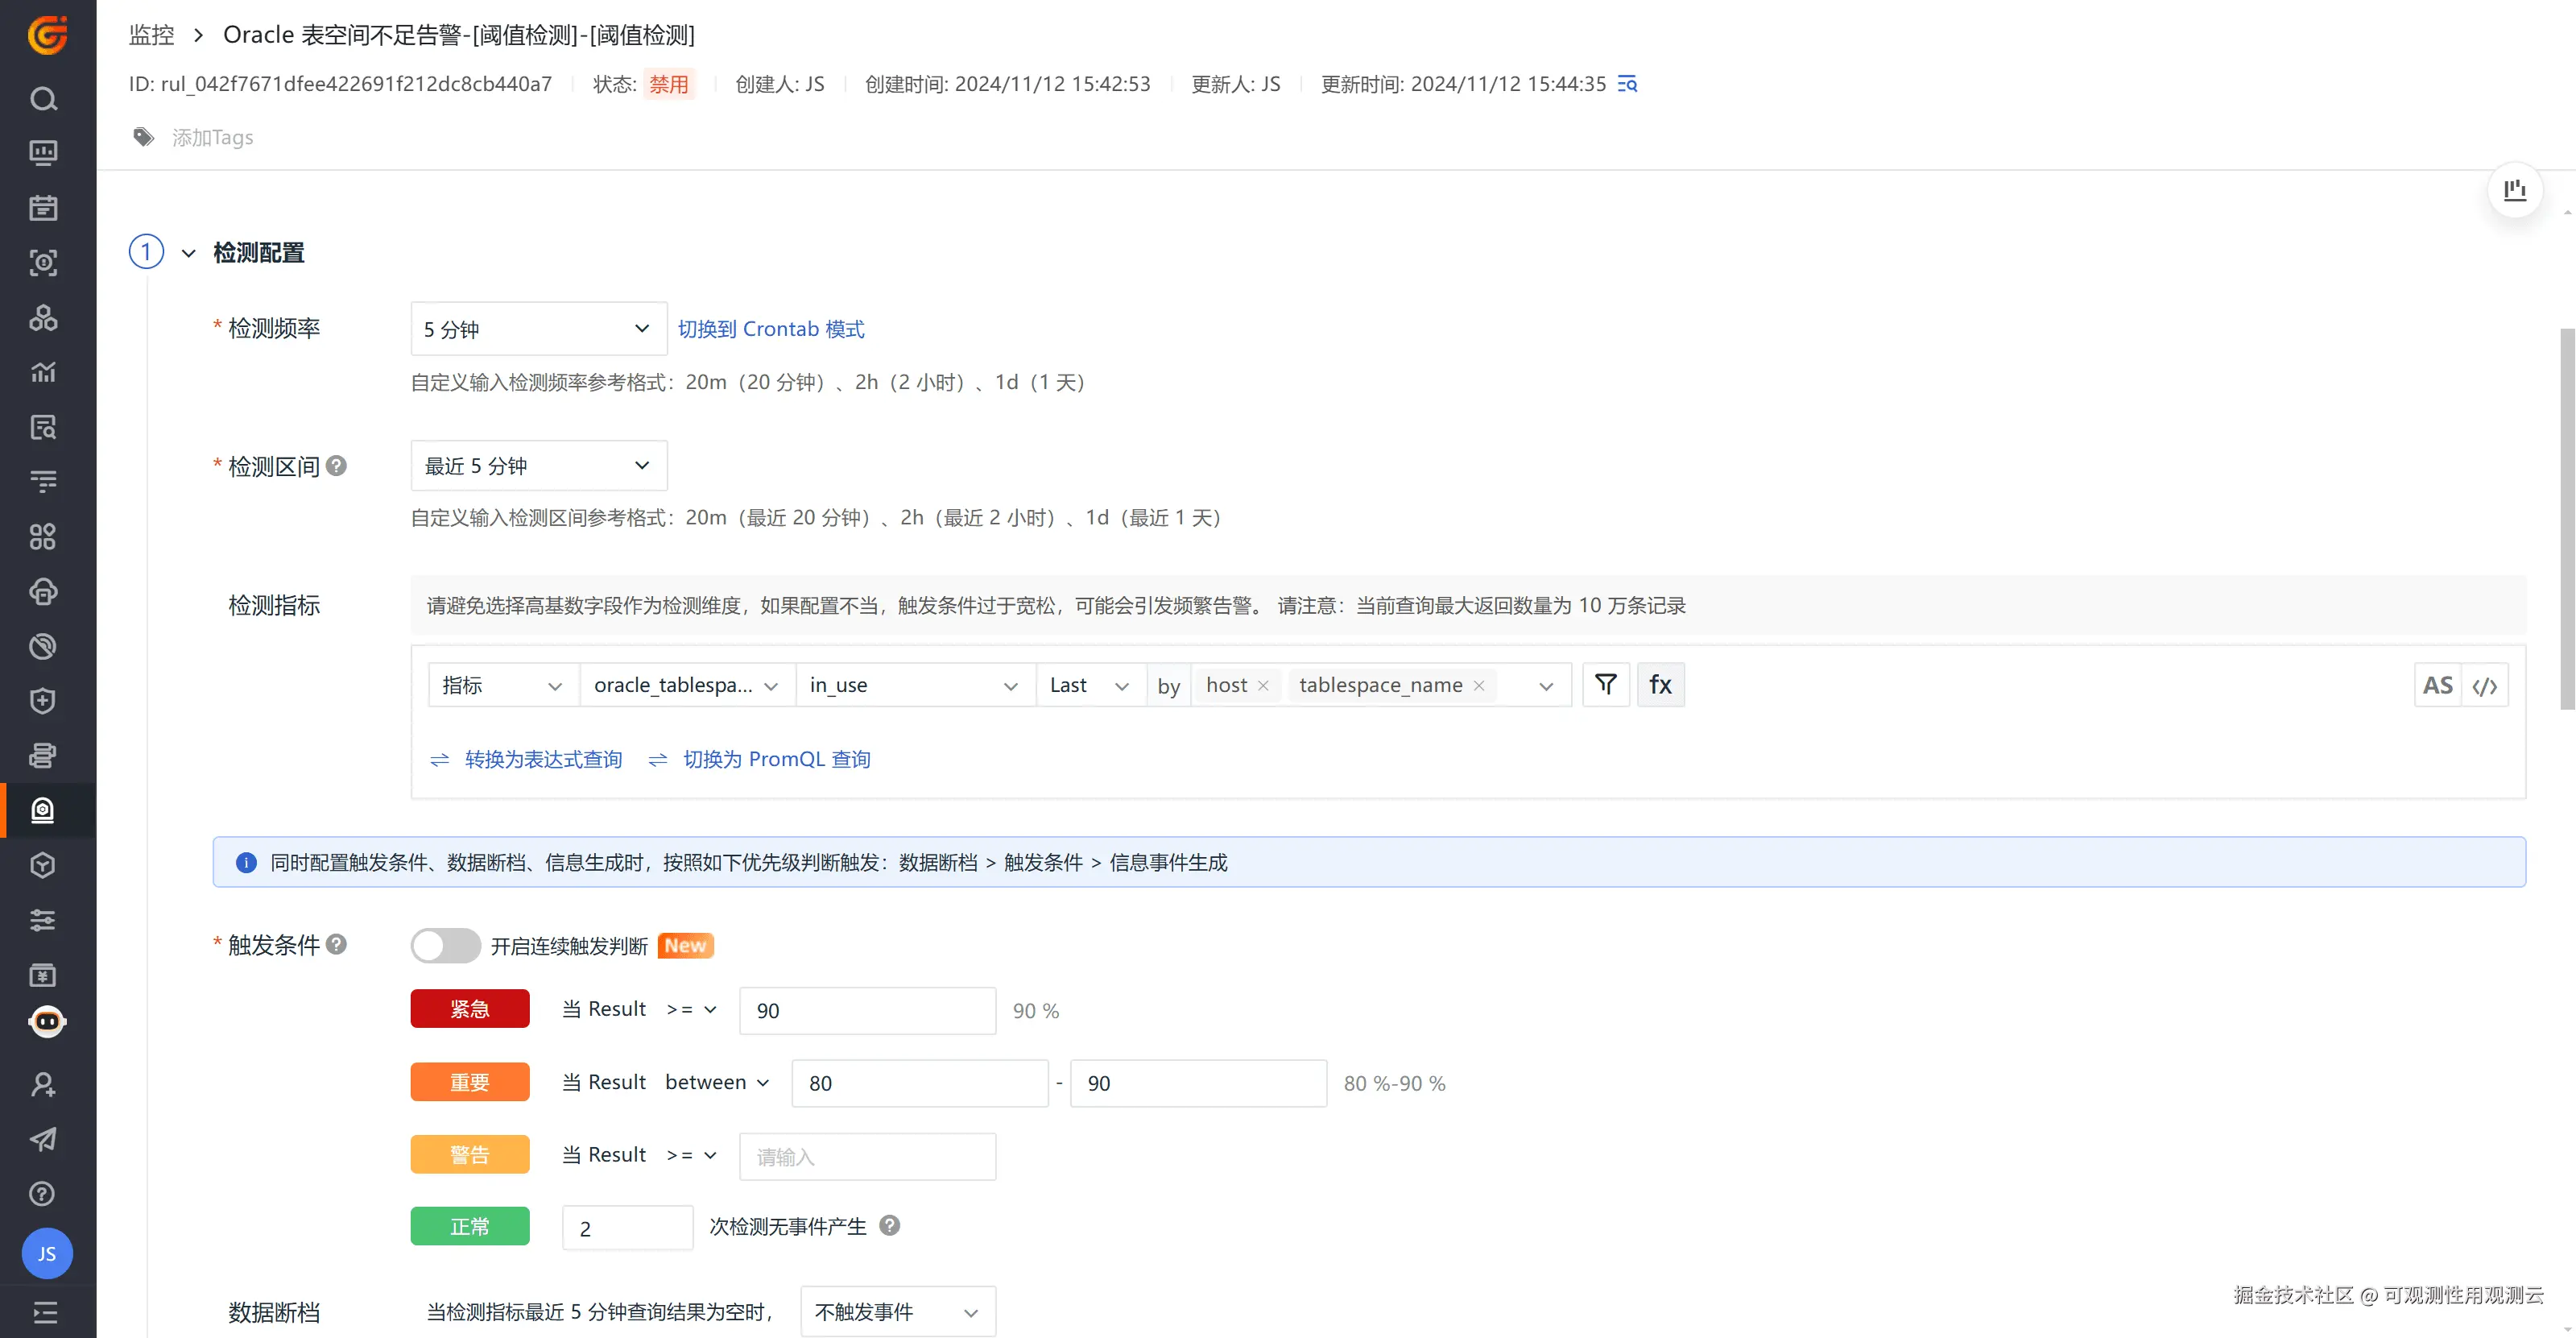Screen dimensions: 2576x1338
Task: Click the update history icon next to the update time
Action: (1627, 84)
